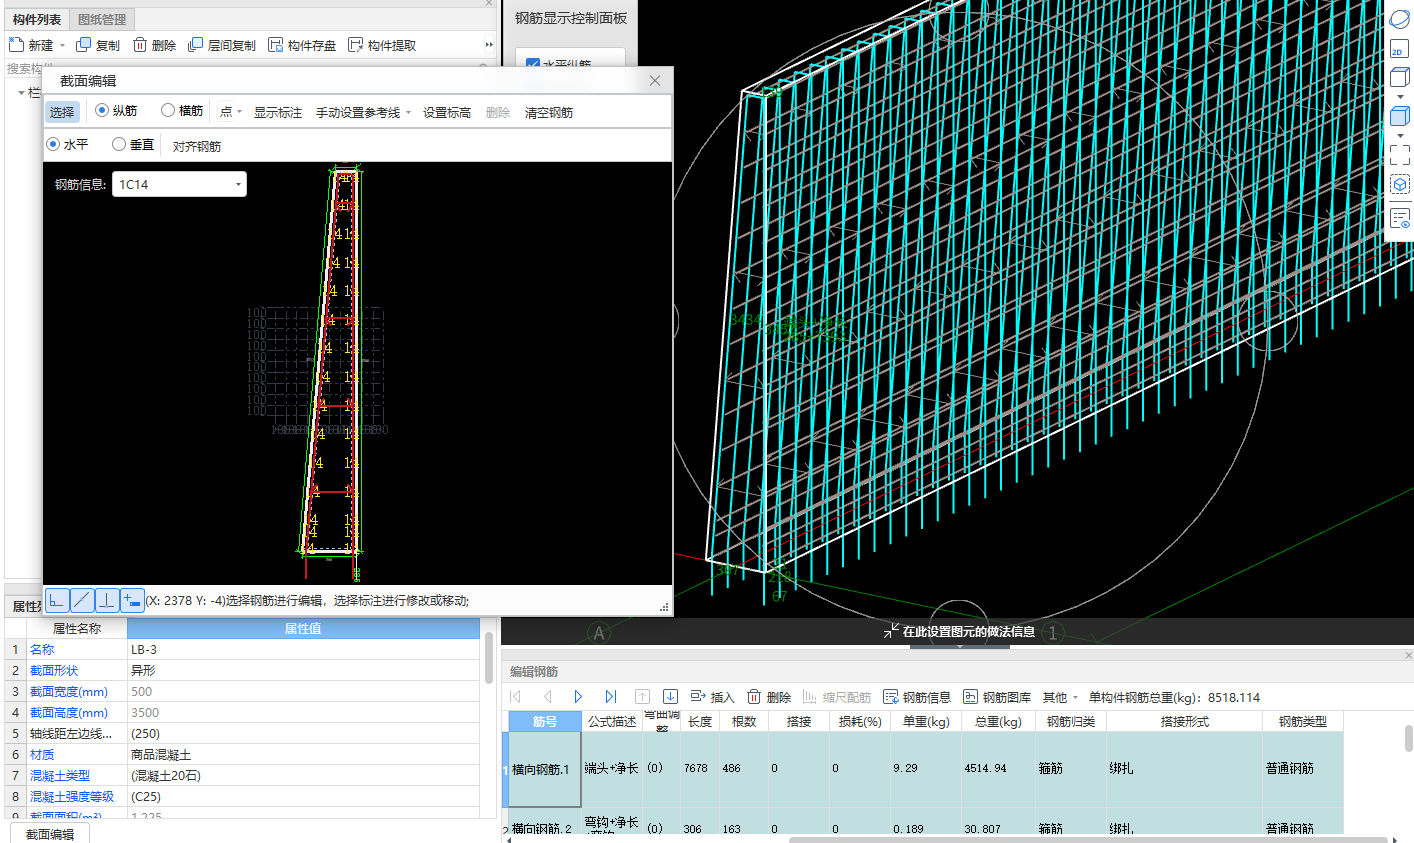Select the 纵筋 radio button
Viewport: 1414px width, 843px height.
point(102,111)
